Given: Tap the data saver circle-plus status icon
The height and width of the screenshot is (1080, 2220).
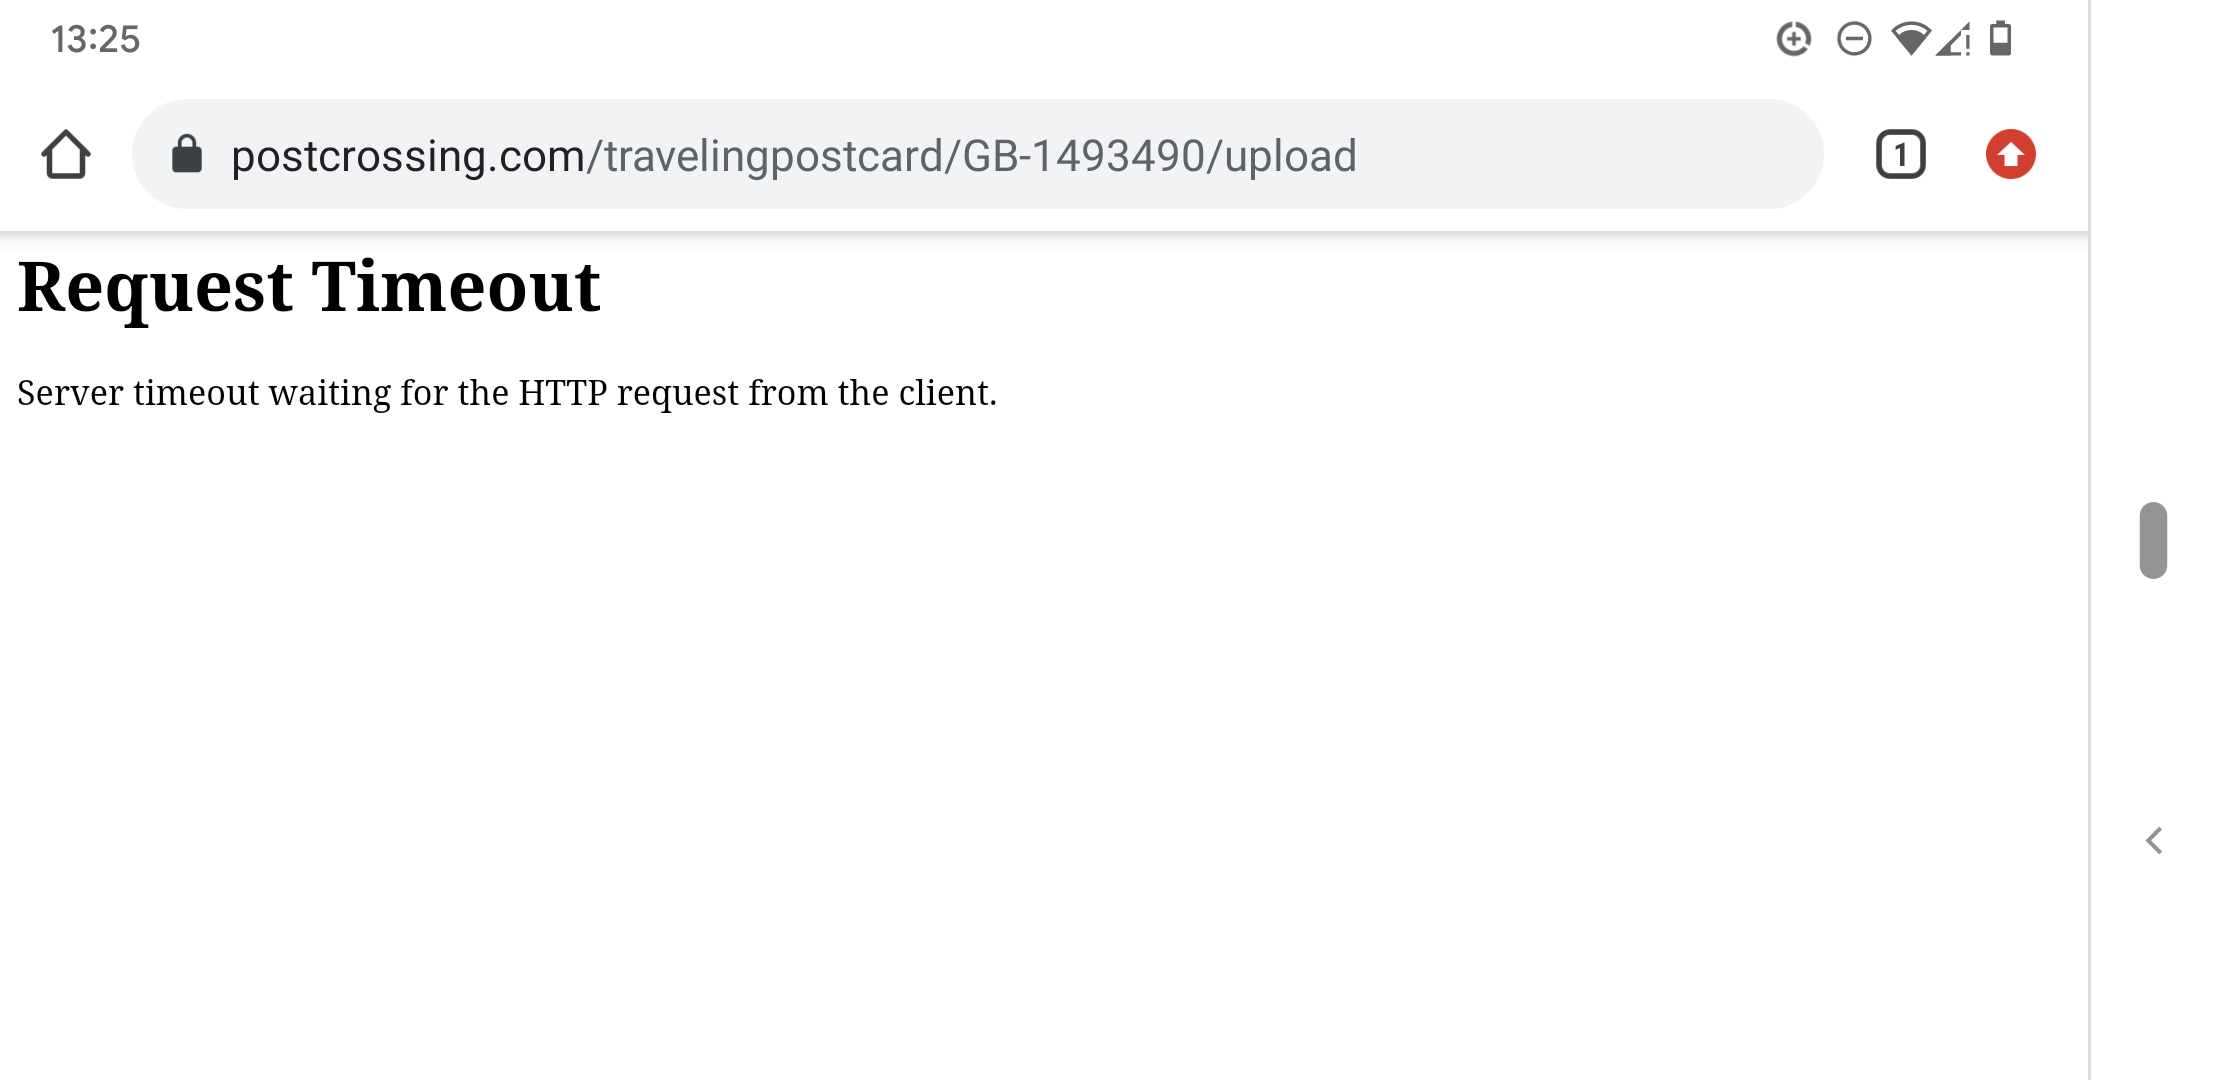Looking at the screenshot, I should coord(1794,39).
